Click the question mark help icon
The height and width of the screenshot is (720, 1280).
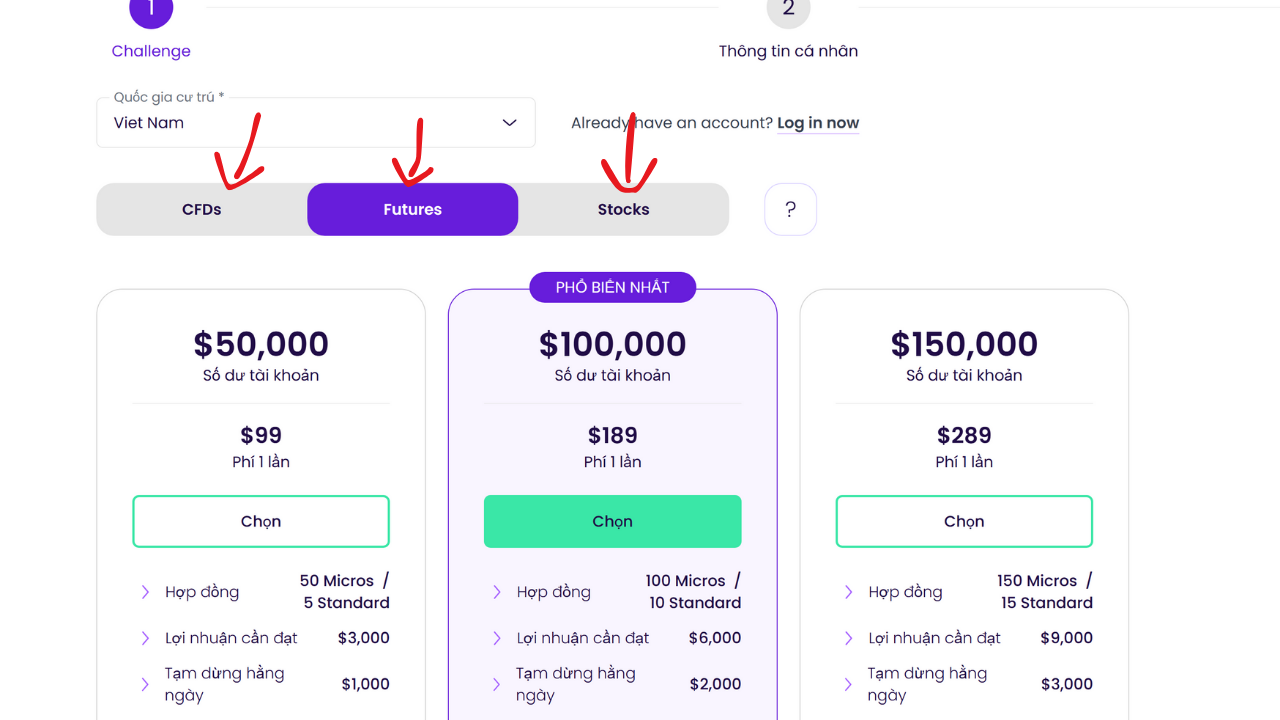coord(790,209)
